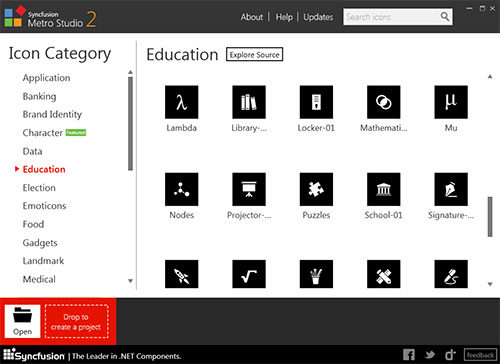Click the Featured badge next to Character
Viewport: 500px width, 364px height.
(76, 132)
